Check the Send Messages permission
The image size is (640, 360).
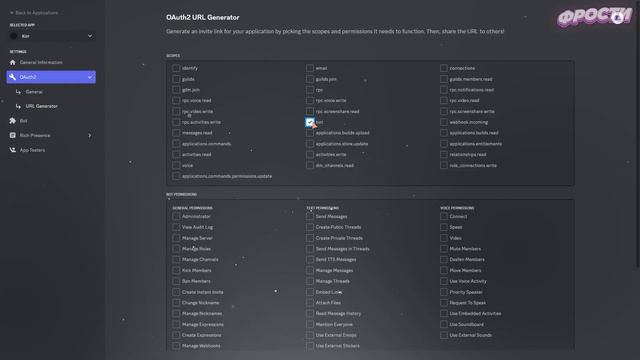pyautogui.click(x=310, y=216)
